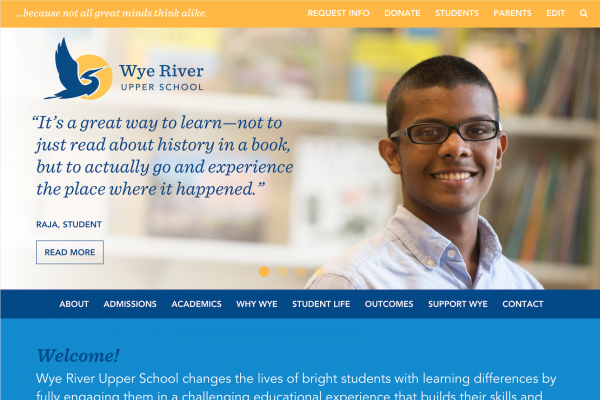Jump to the third carousel dot
This screenshot has height=400, width=600.
pos(301,271)
